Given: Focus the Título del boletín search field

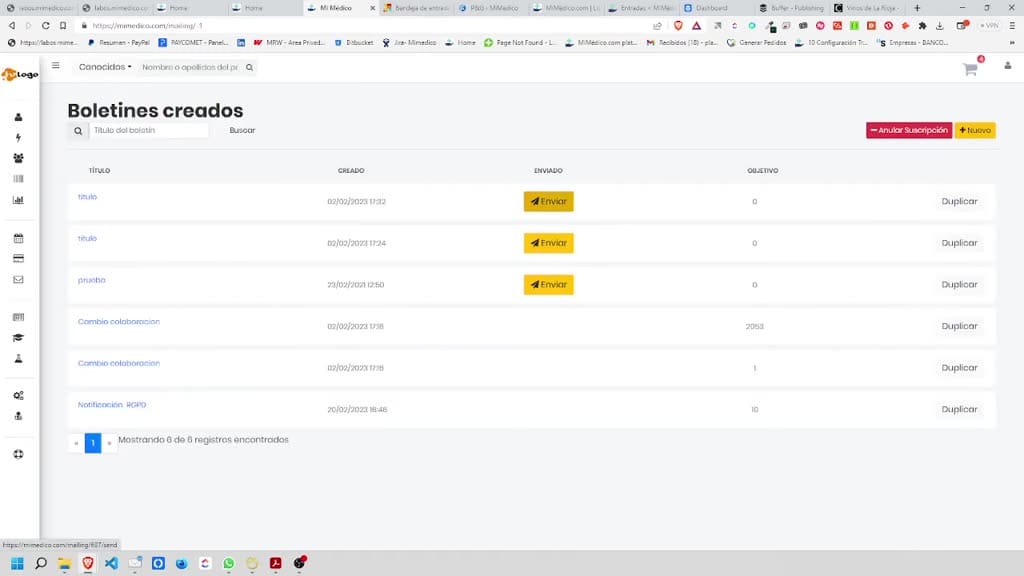Looking at the screenshot, I should tap(148, 130).
